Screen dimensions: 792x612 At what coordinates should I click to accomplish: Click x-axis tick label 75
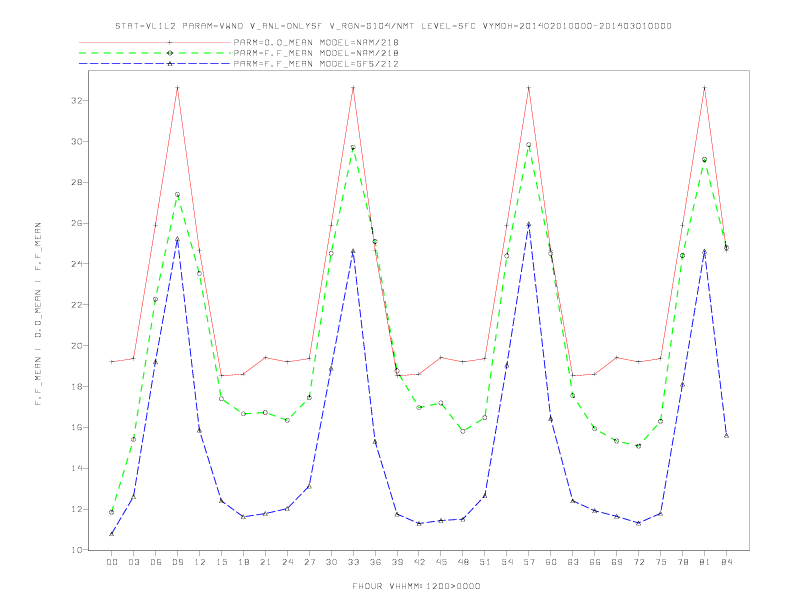661,562
